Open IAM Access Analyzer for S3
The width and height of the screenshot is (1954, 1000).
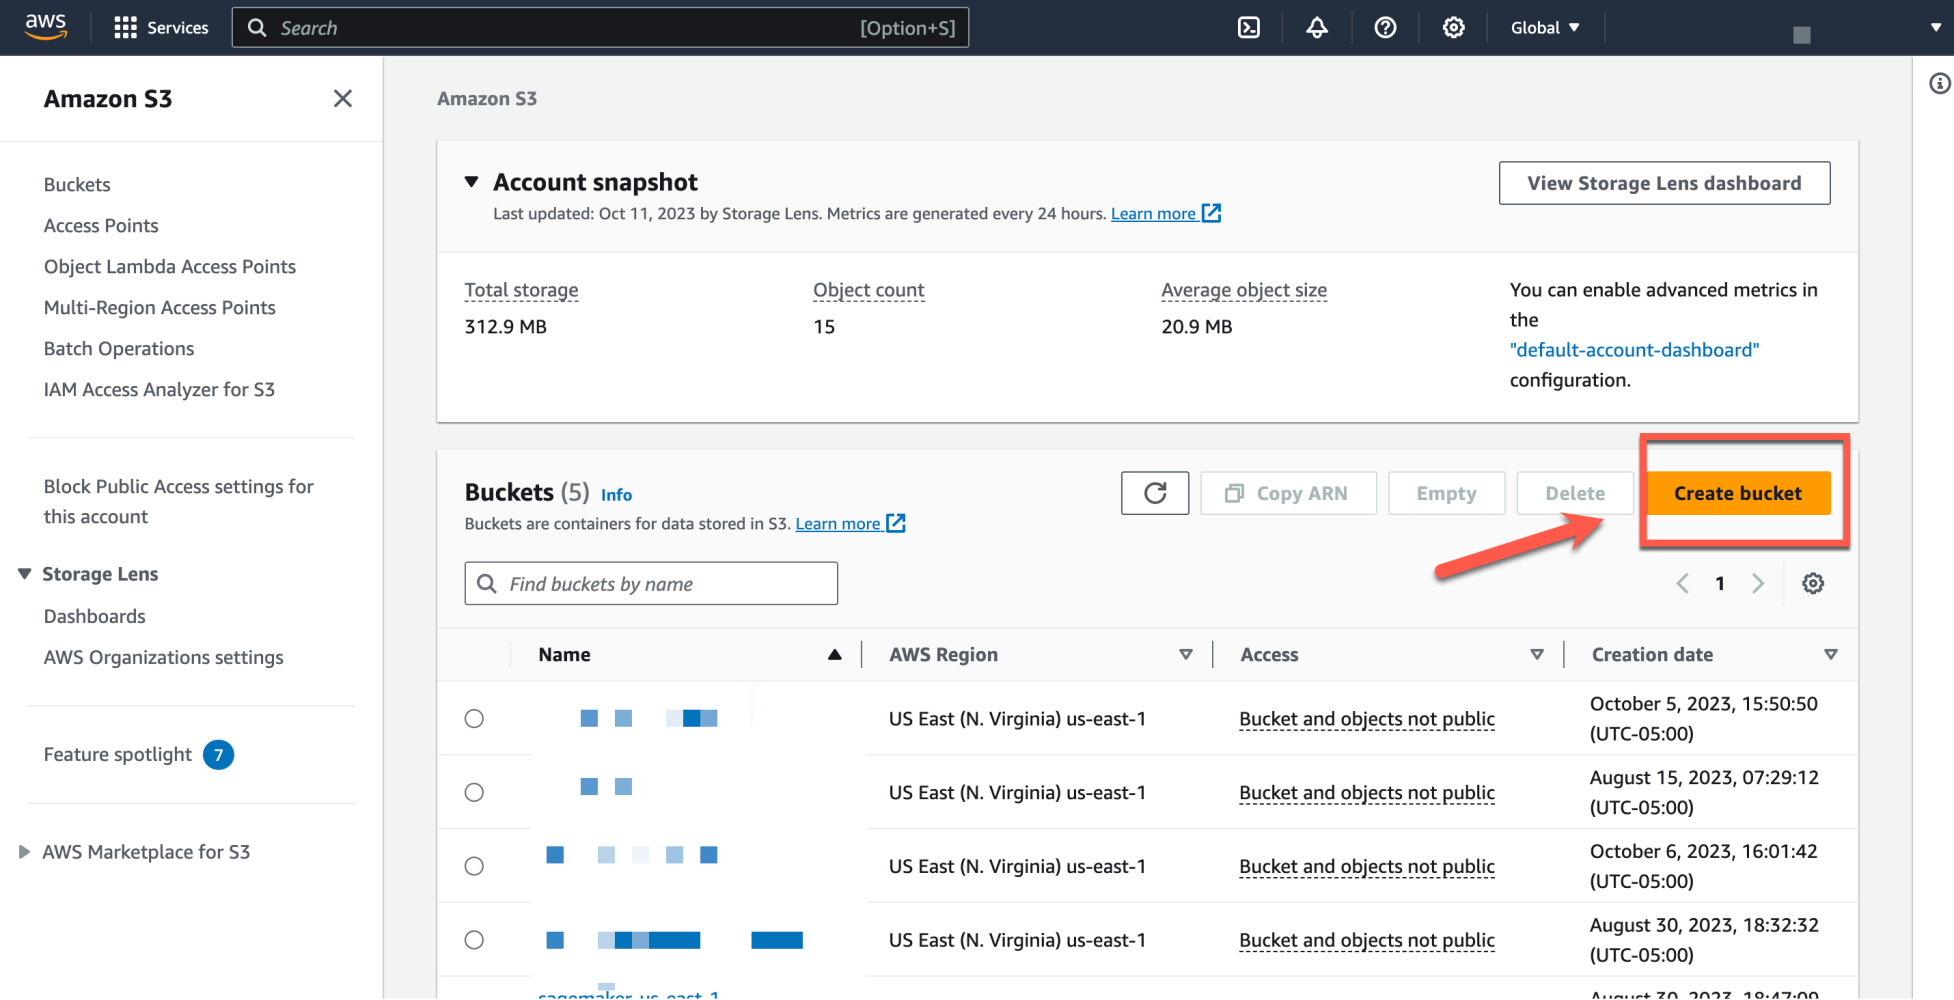pos(159,390)
